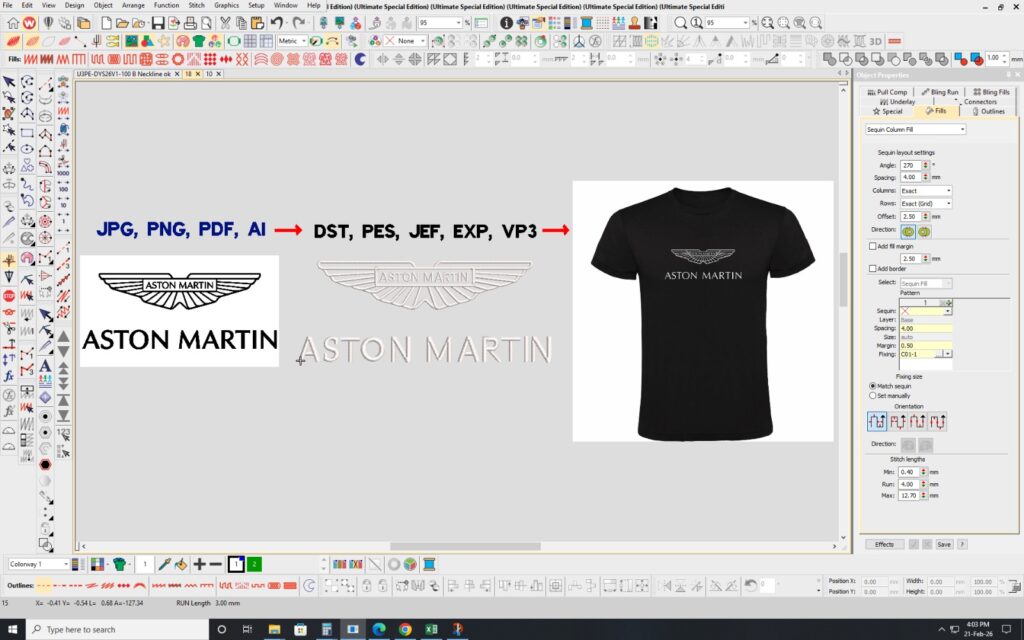1024x640 pixels.
Task: Click the Home icon in the toolbar
Action: tap(13, 23)
